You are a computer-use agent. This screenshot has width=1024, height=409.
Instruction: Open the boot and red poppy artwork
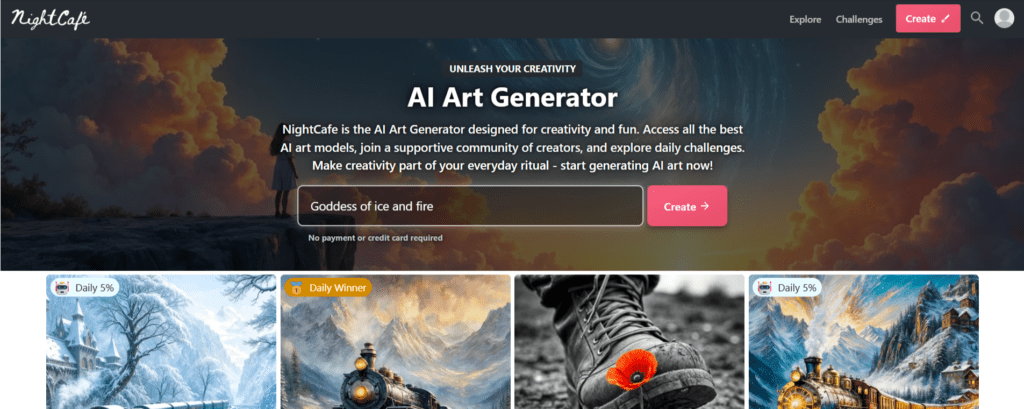[629, 342]
